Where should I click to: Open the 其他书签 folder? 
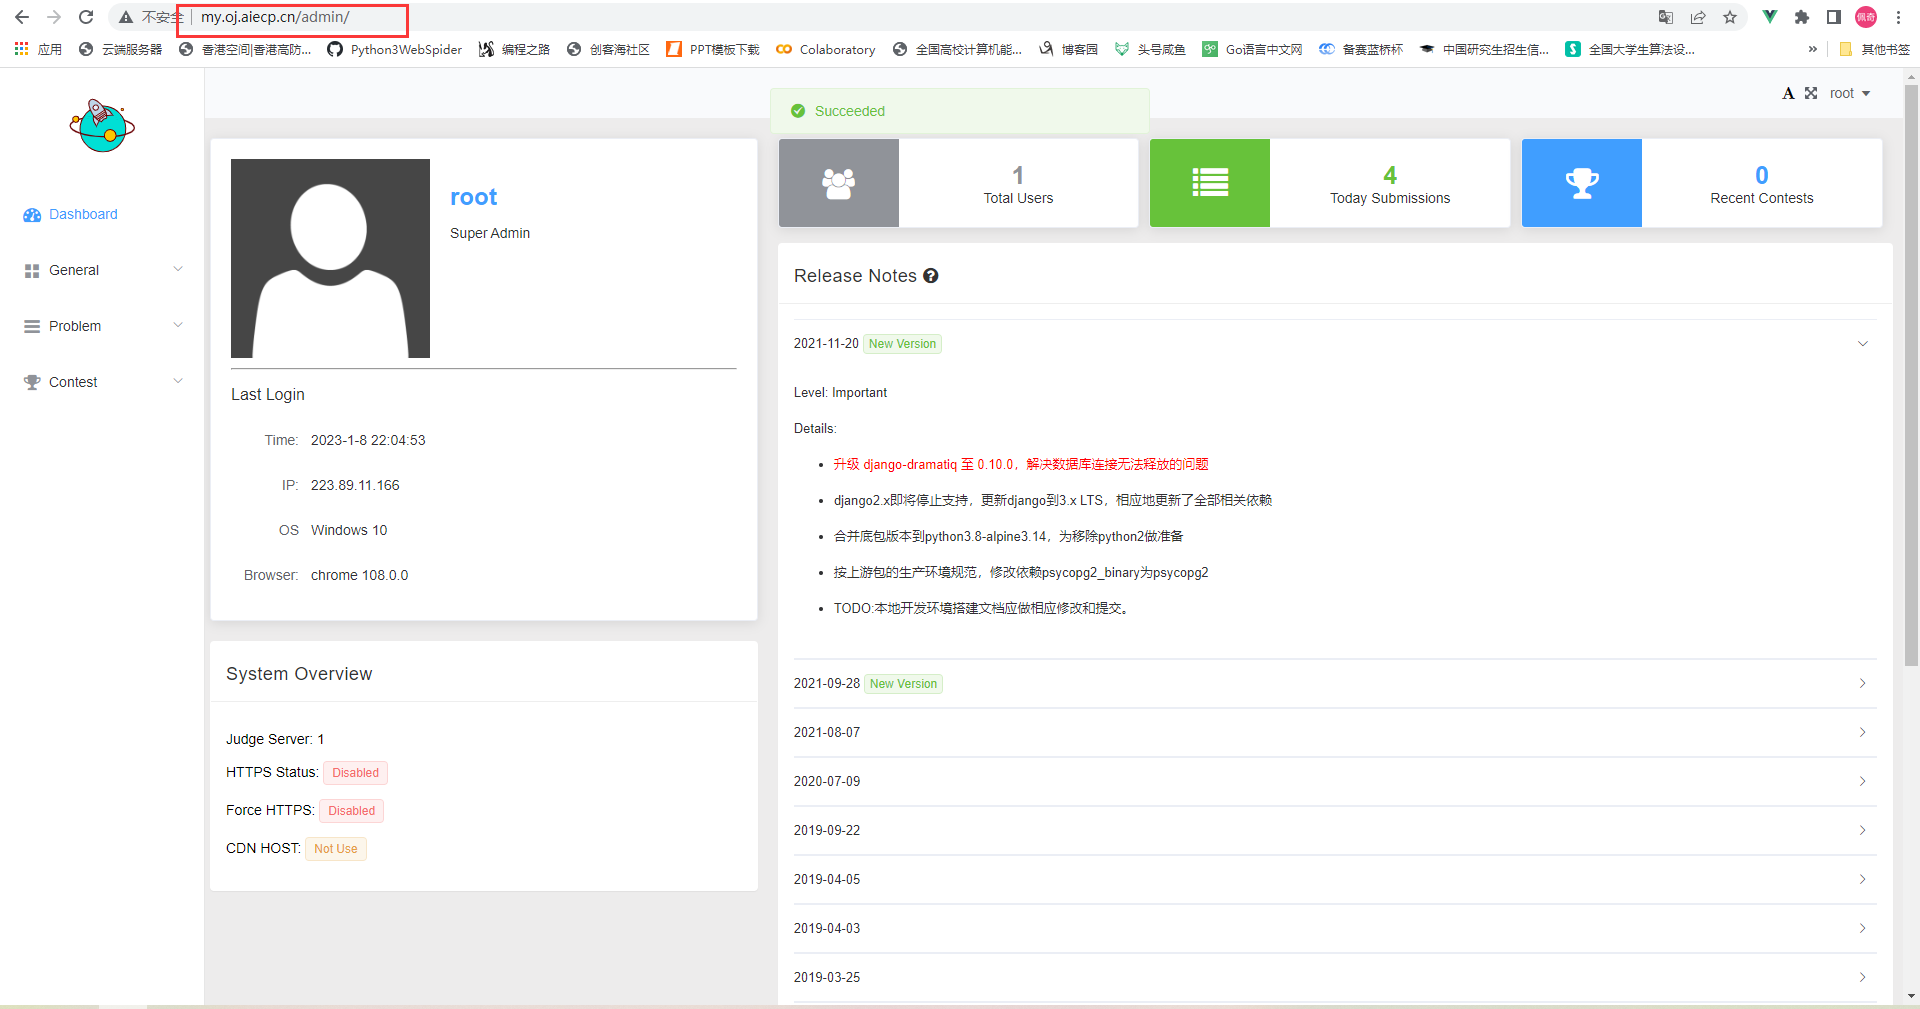1874,49
